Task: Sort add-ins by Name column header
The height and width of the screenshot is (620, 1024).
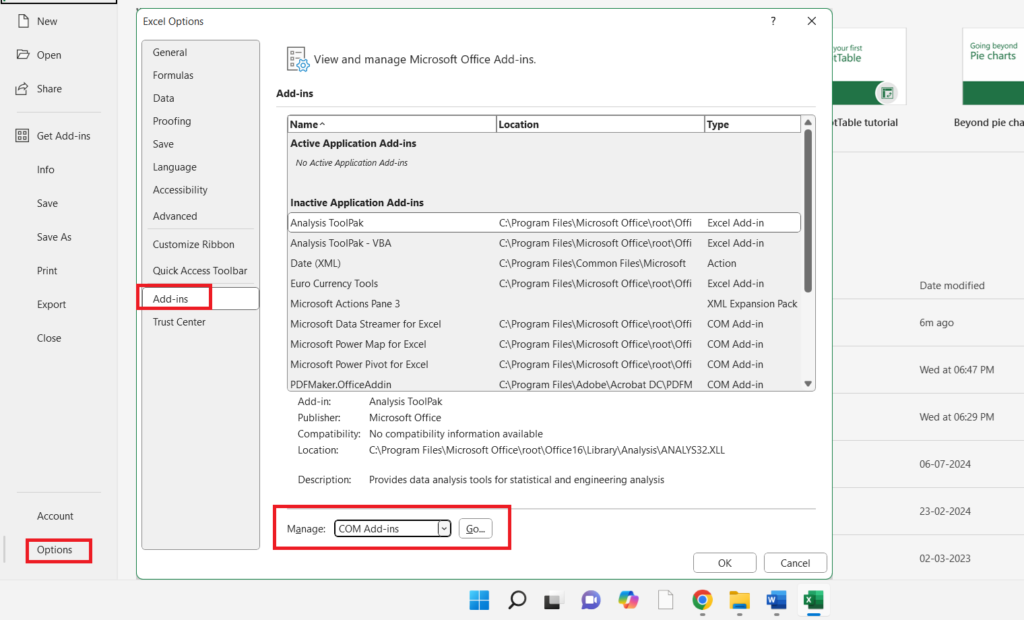Action: coord(392,124)
